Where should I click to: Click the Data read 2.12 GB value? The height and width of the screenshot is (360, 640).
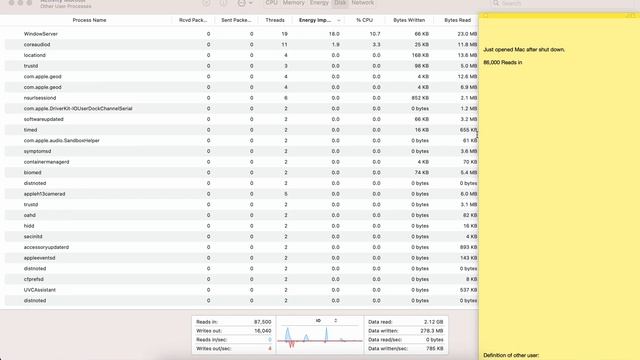point(433,322)
